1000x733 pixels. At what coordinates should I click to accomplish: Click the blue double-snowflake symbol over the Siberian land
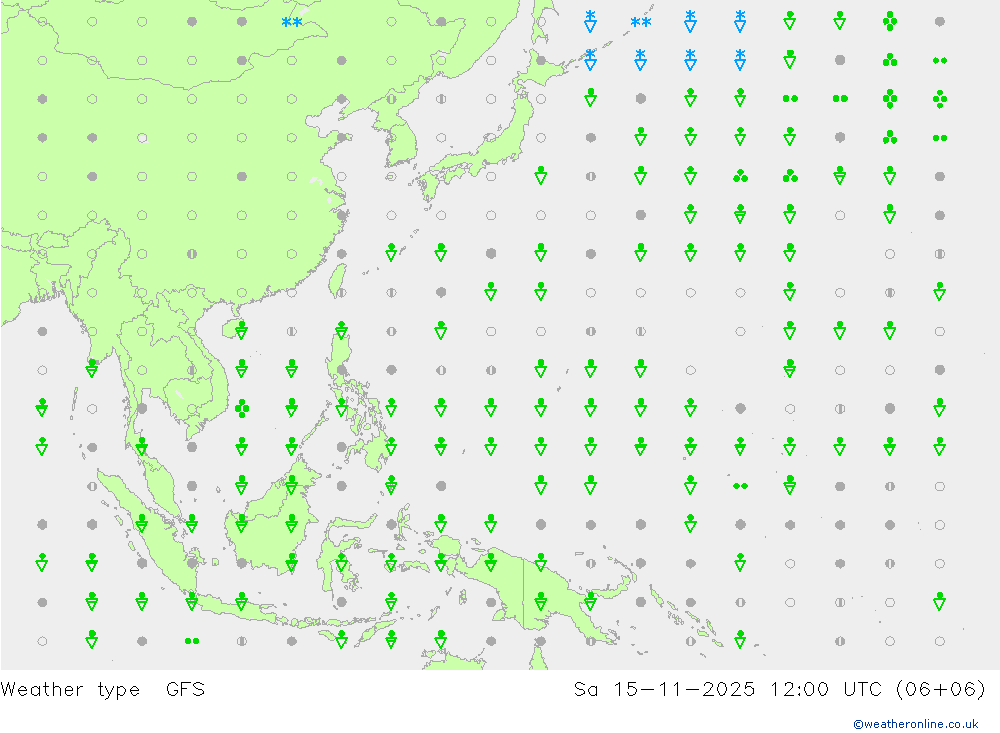pos(291,22)
